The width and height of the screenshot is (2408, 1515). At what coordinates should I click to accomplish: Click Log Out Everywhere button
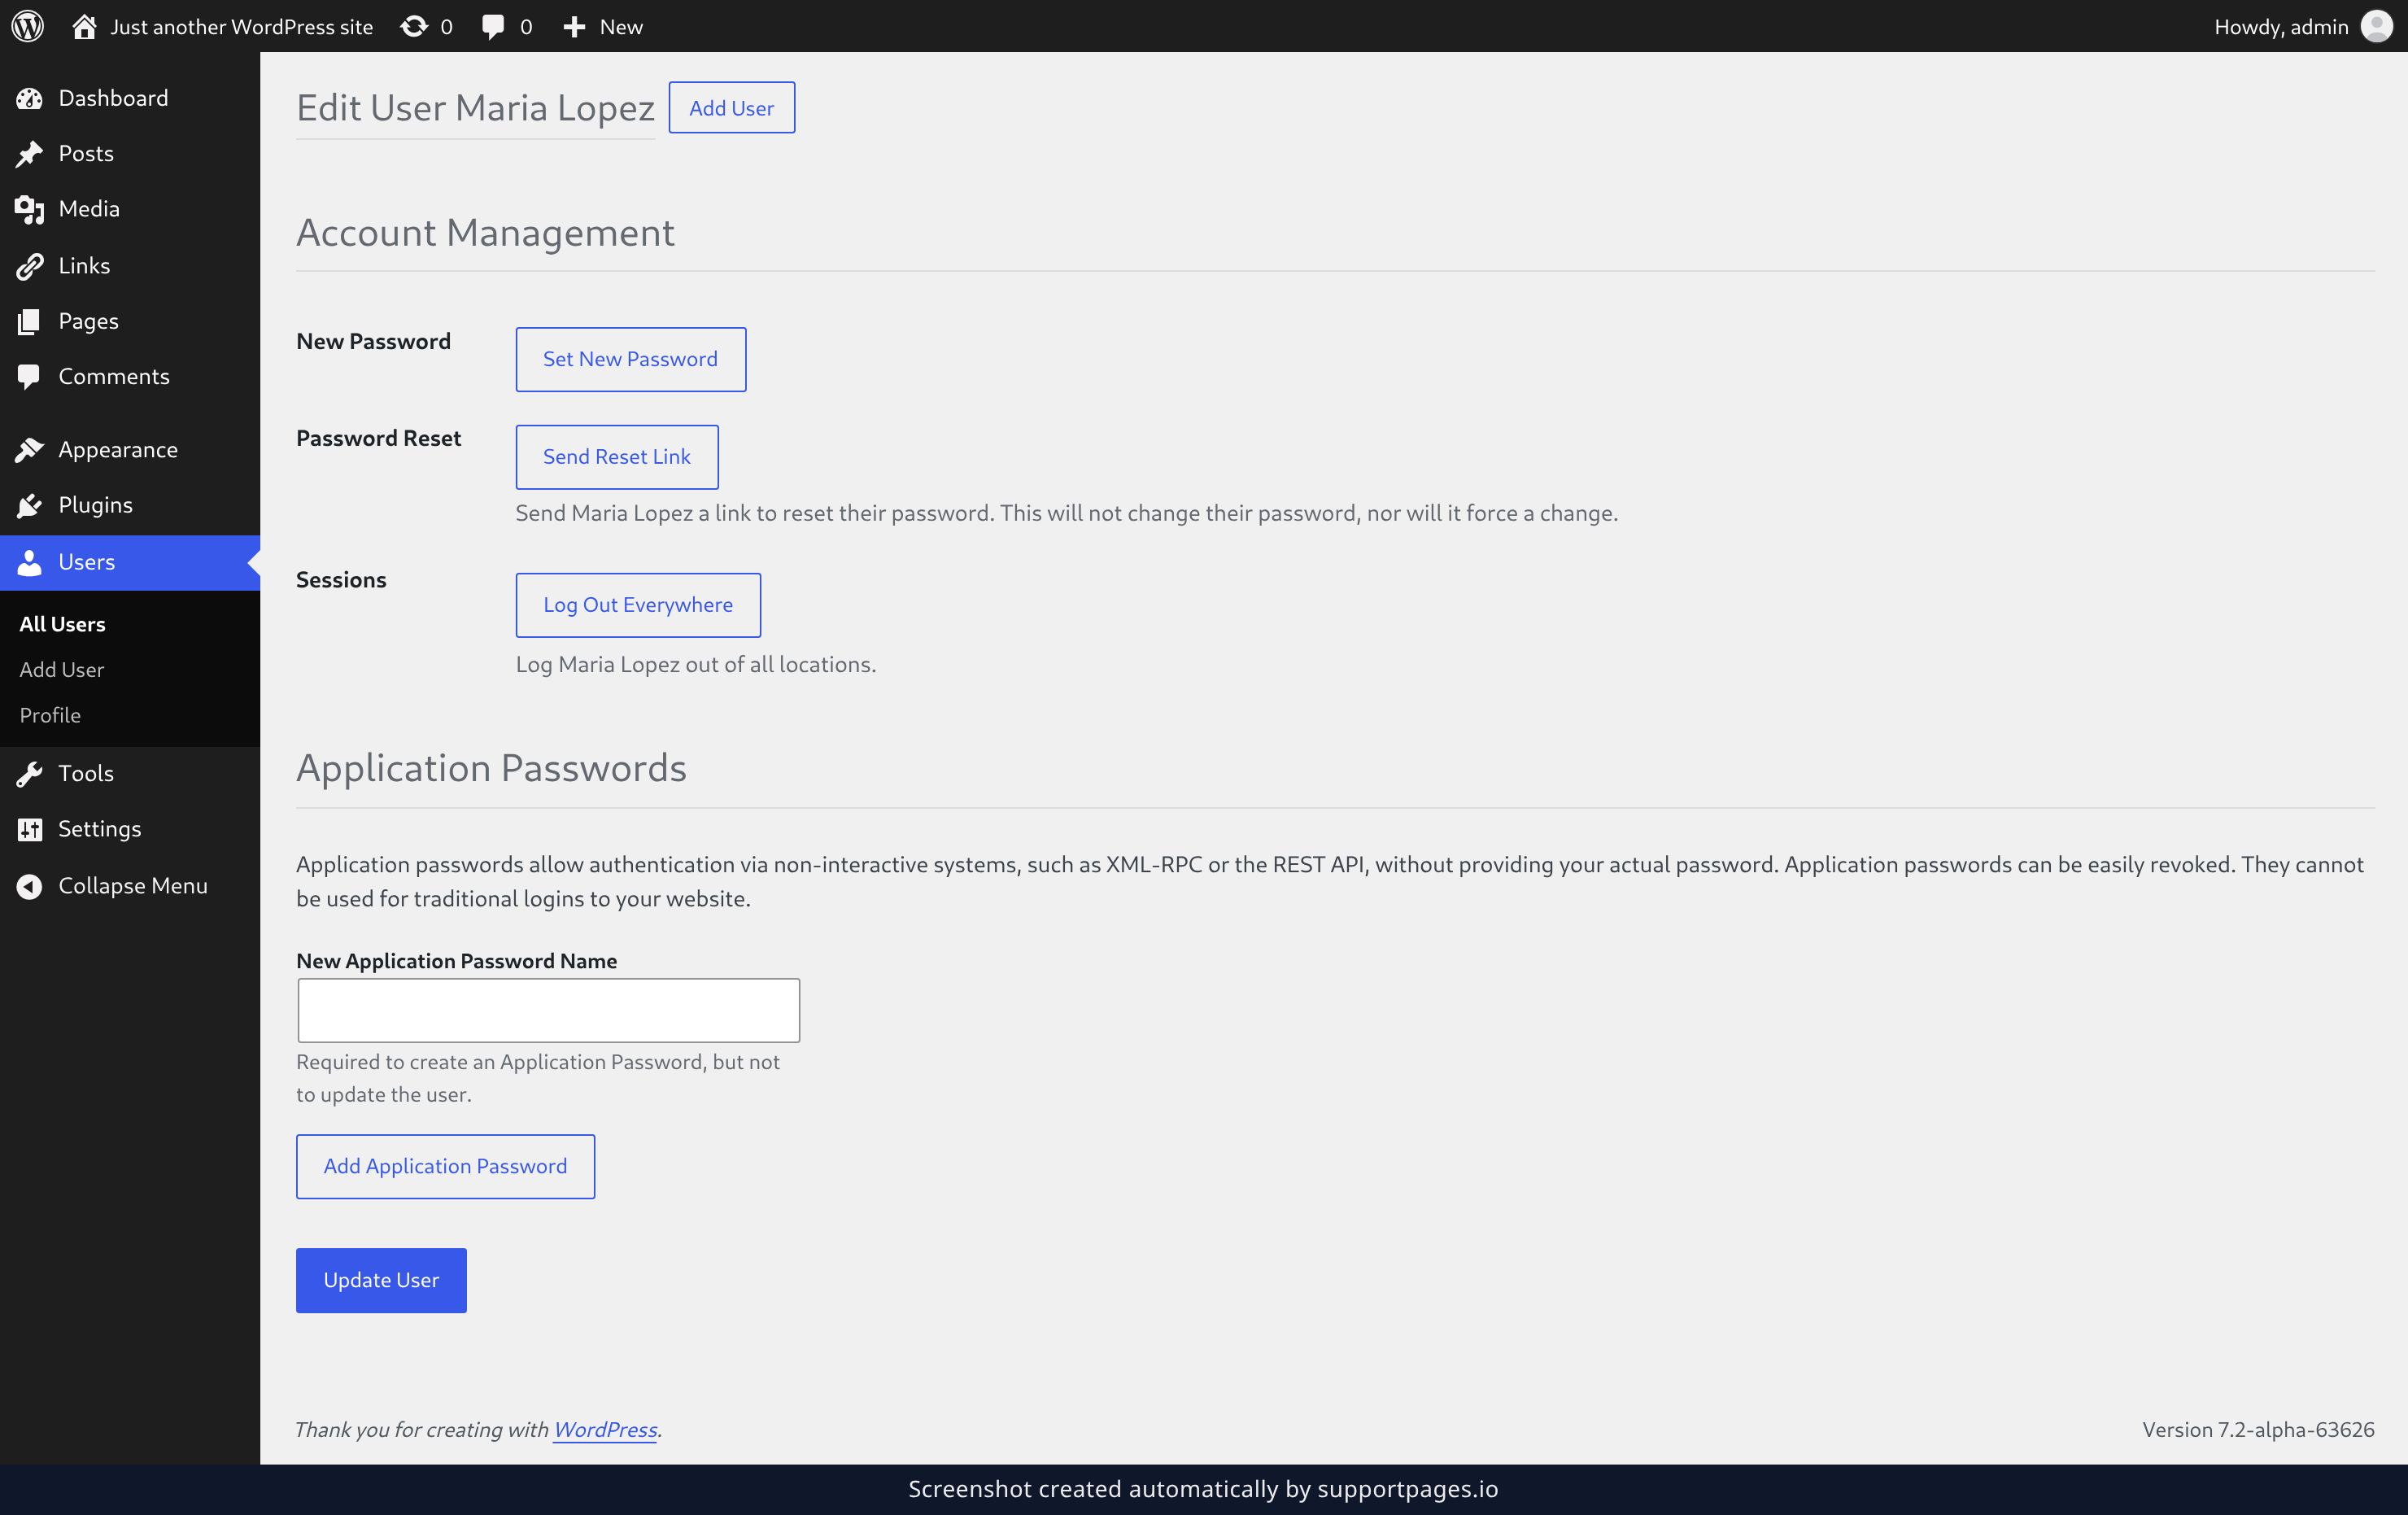coord(638,605)
